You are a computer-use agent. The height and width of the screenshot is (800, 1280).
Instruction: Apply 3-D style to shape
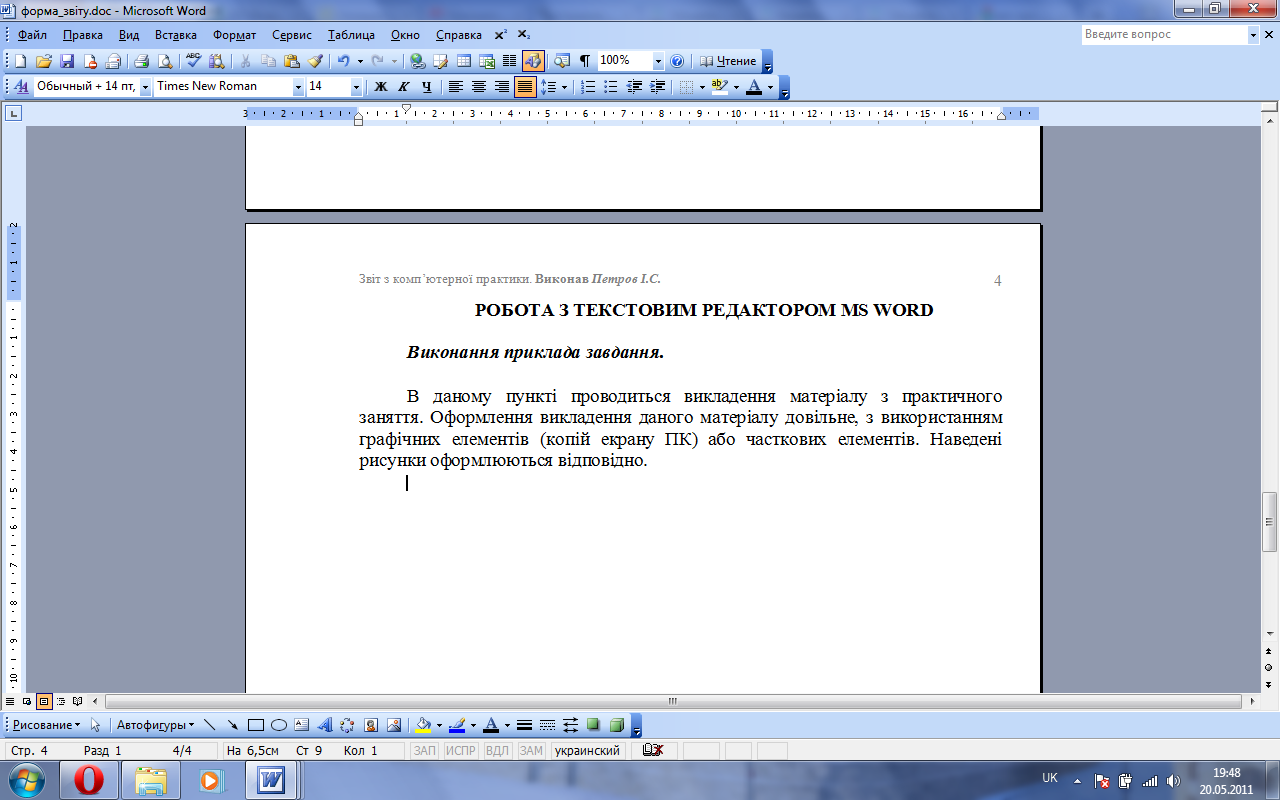pyautogui.click(x=617, y=725)
